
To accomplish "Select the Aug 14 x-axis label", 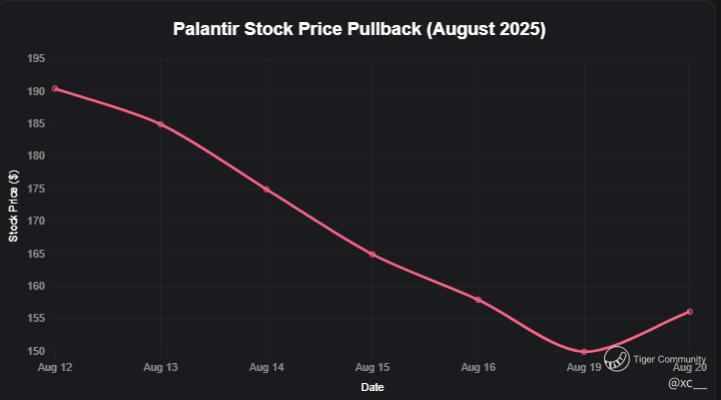I will 266,368.
